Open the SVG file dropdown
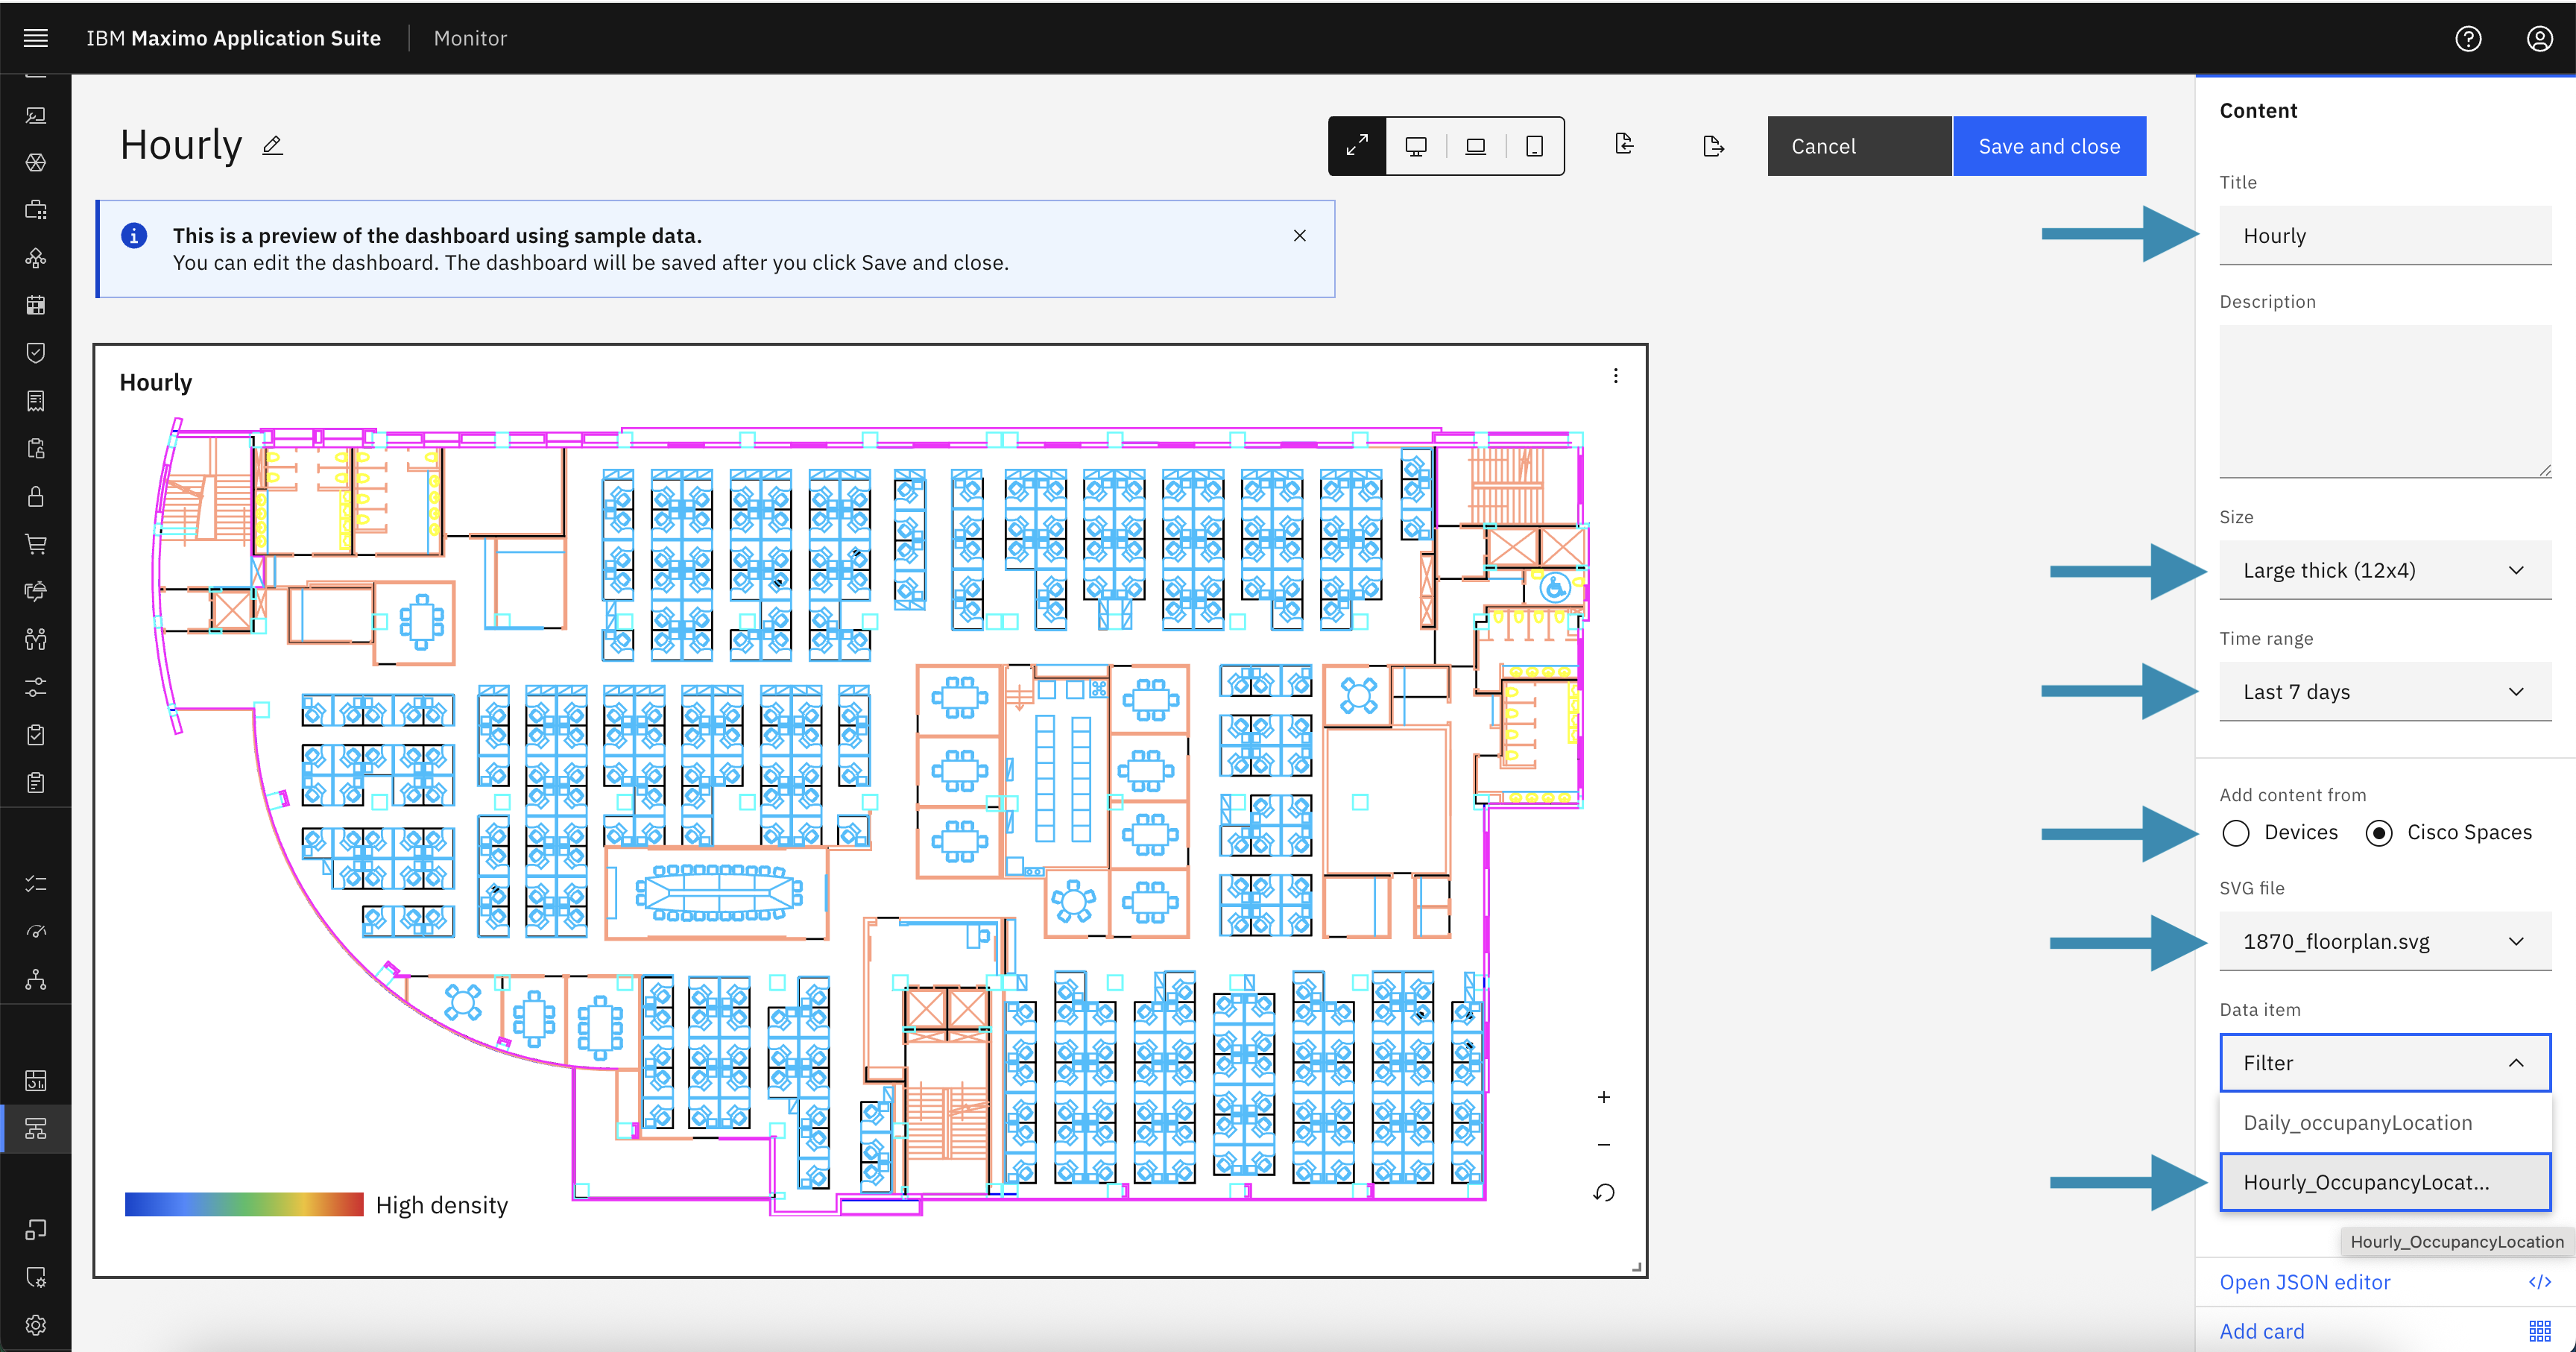Image resolution: width=2576 pixels, height=1352 pixels. point(2385,941)
